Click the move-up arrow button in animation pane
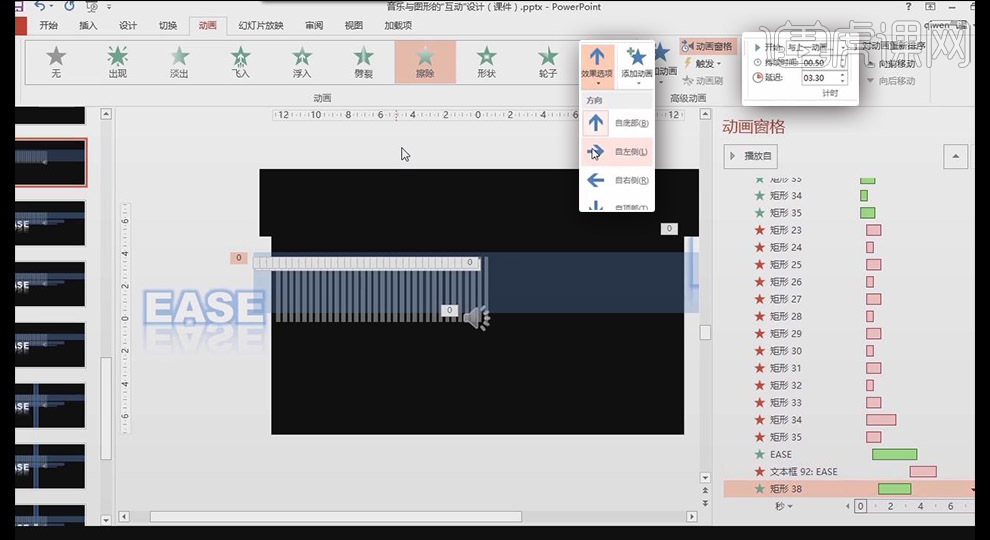The height and width of the screenshot is (540, 990). tap(956, 156)
